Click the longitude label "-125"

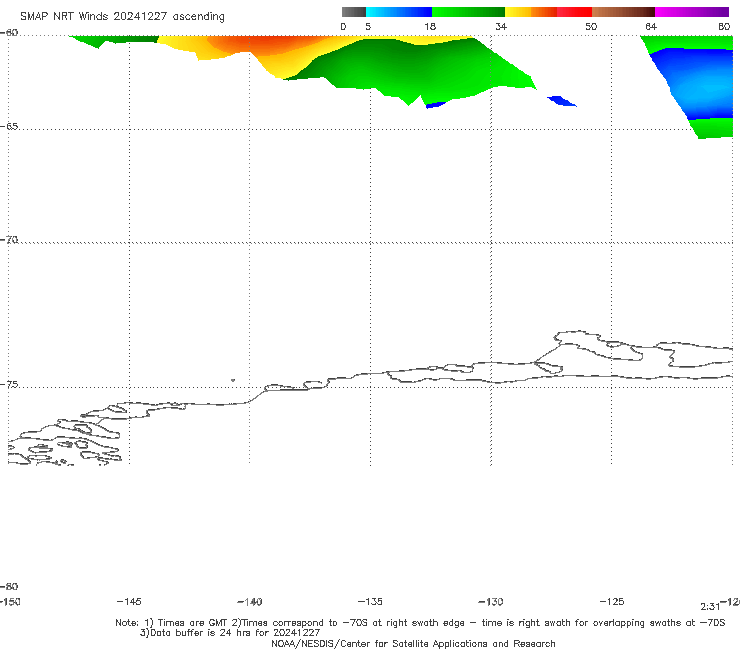click(612, 601)
